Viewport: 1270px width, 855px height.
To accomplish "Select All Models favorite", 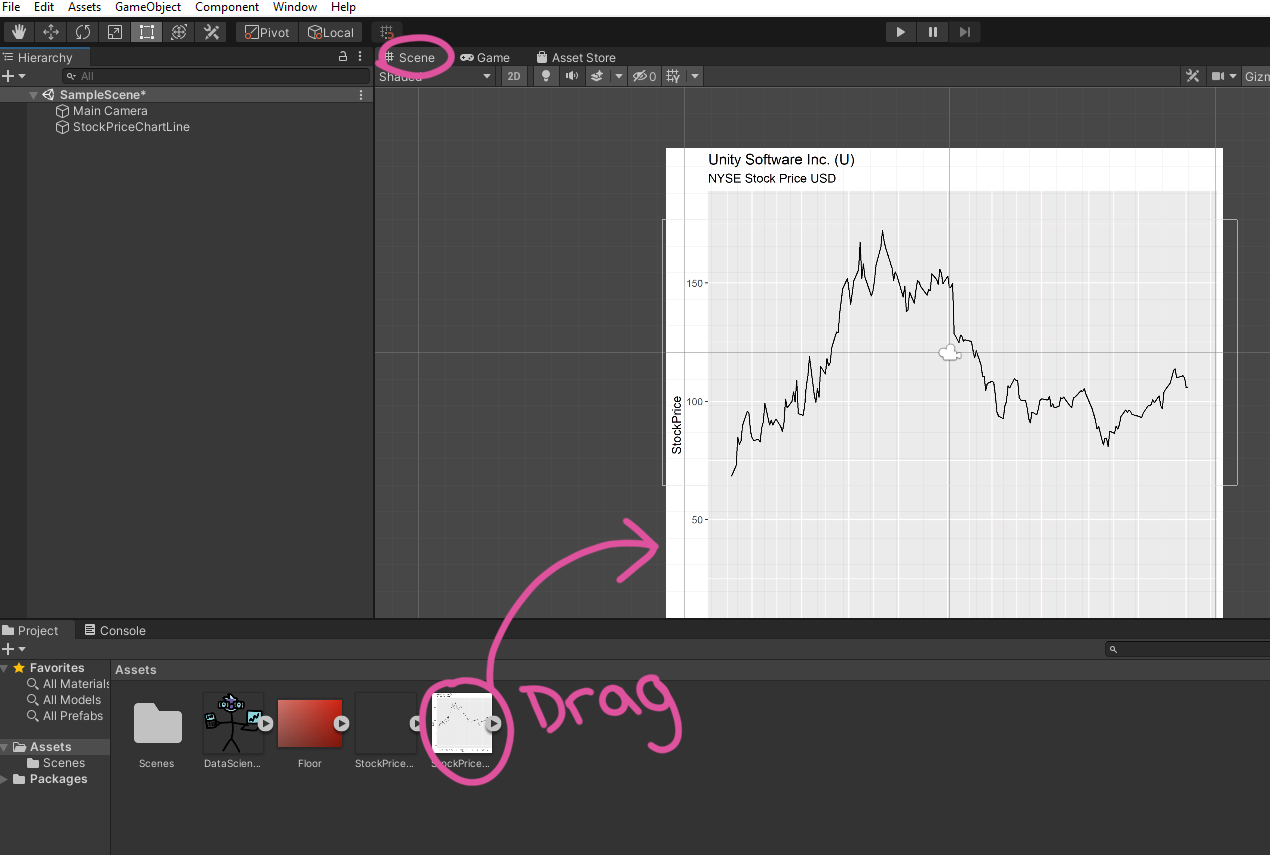I will pyautogui.click(x=64, y=700).
